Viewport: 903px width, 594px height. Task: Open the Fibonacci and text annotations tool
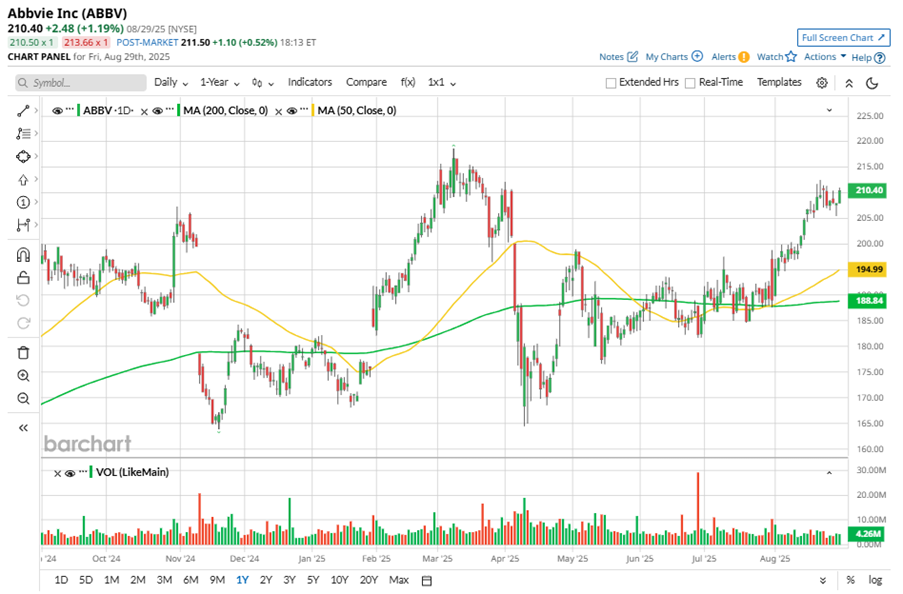point(23,134)
